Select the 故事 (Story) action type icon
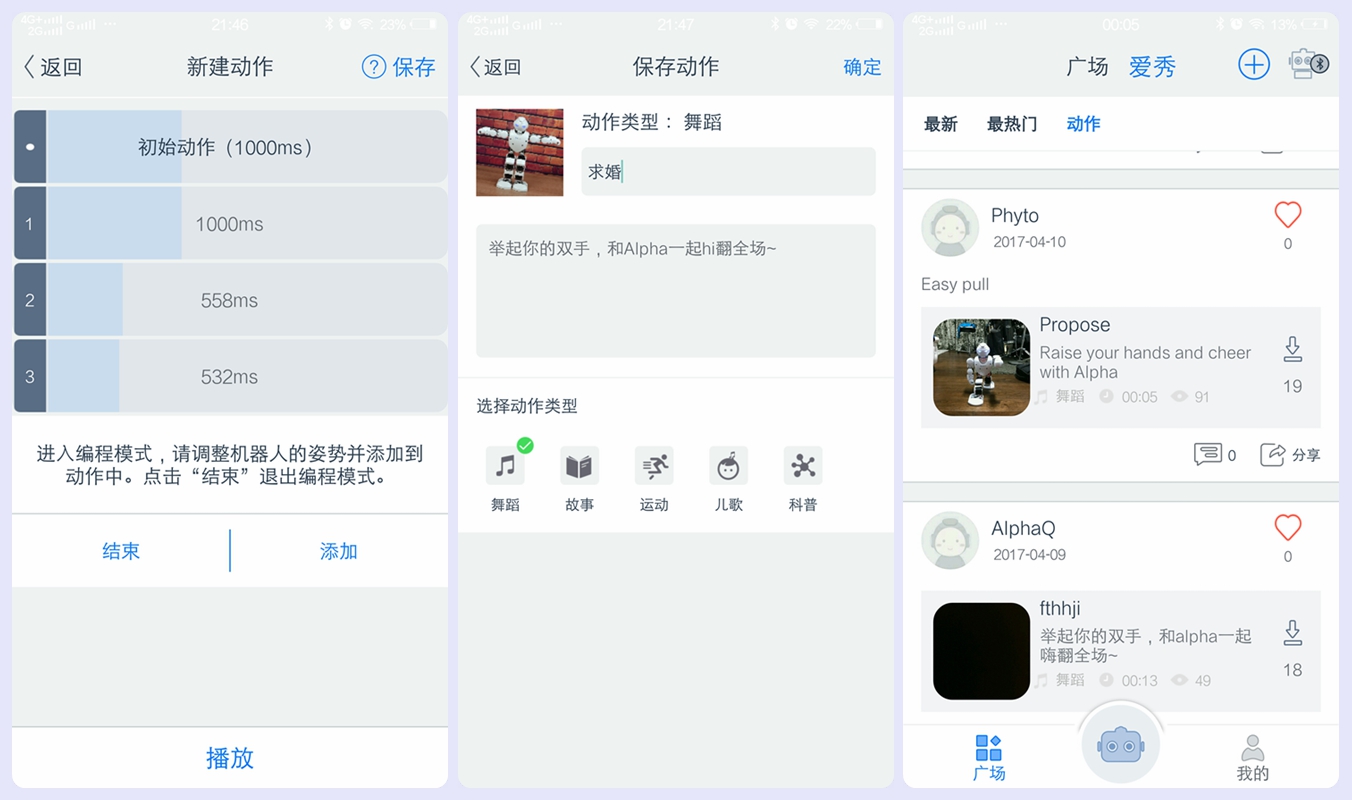1352x800 pixels. click(579, 466)
